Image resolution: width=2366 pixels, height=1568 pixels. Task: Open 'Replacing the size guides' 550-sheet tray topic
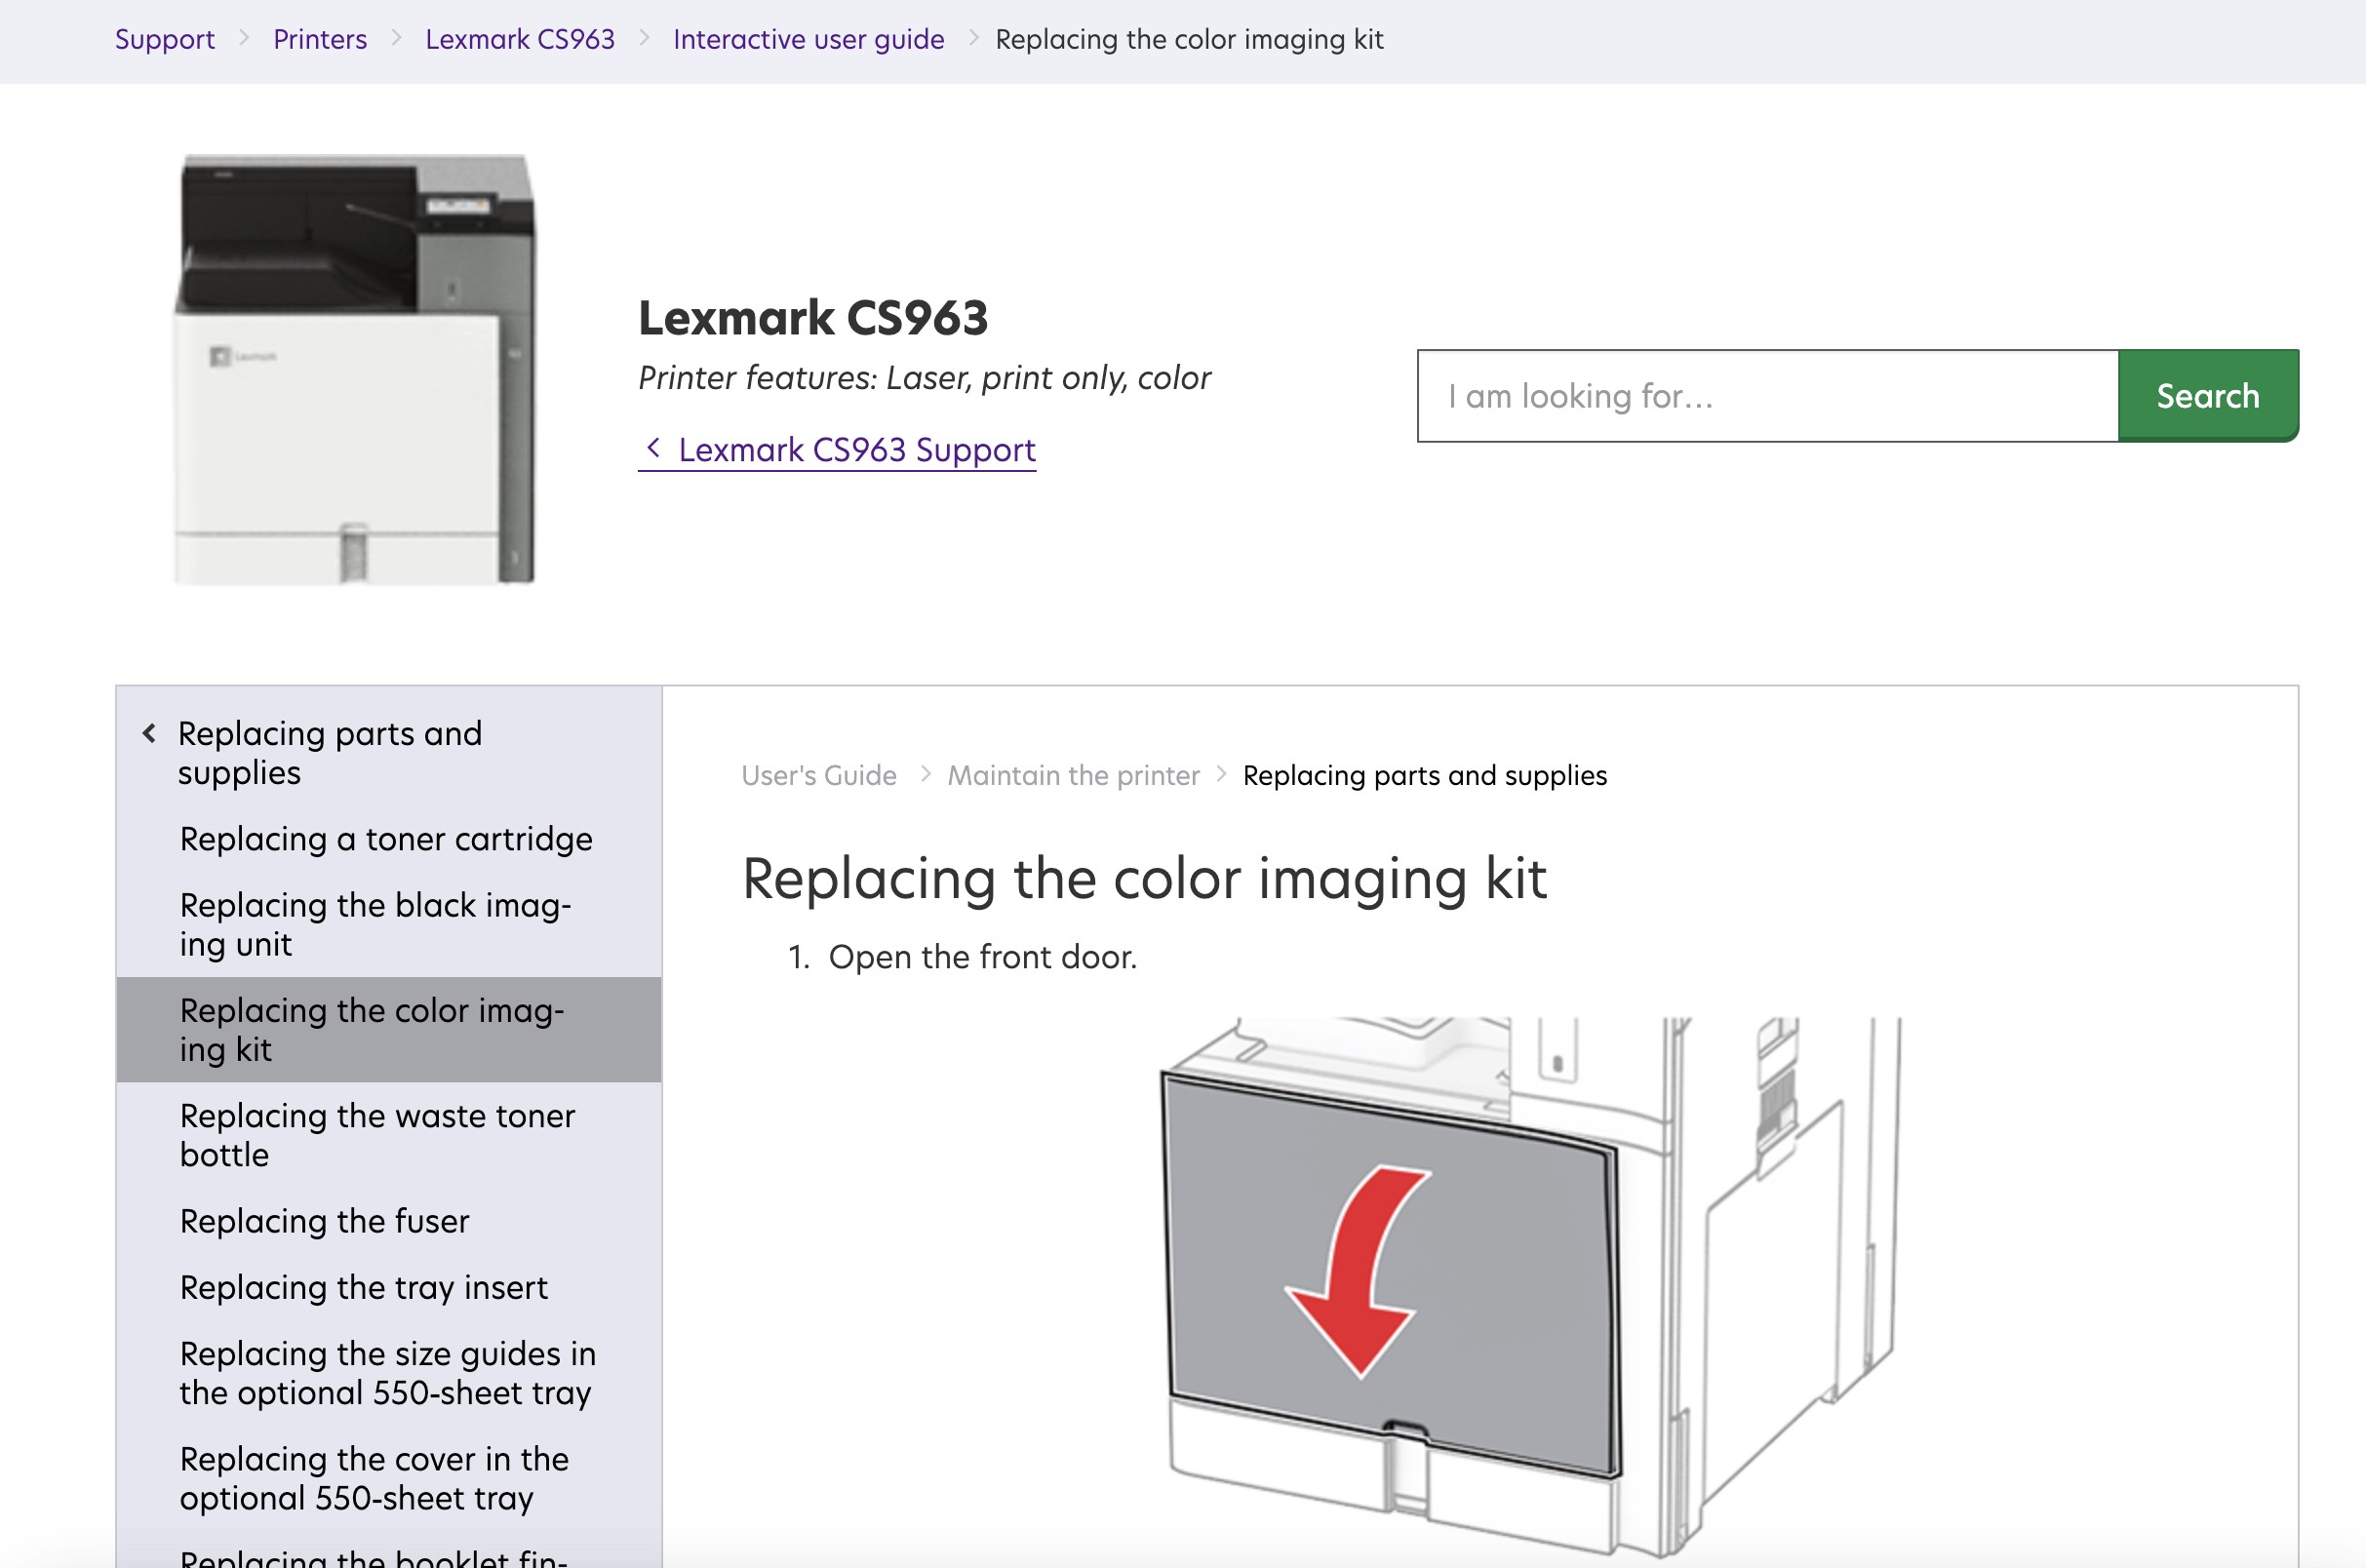388,1373
